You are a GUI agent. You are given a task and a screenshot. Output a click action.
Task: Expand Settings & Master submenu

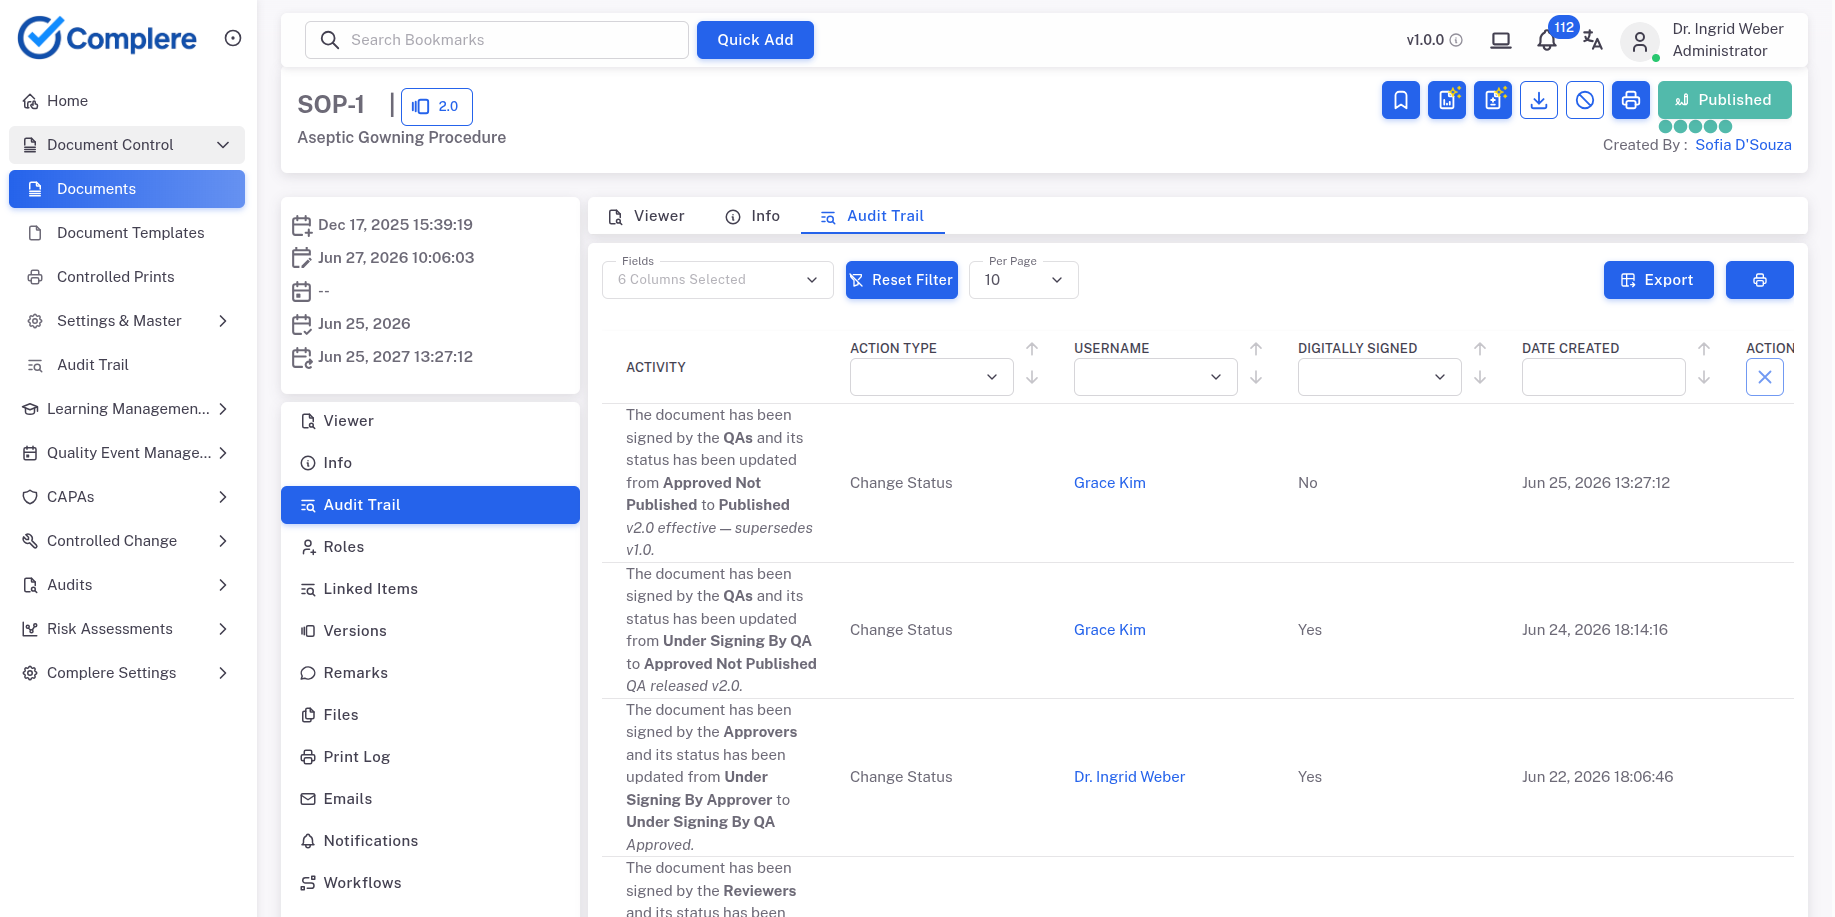(127, 321)
